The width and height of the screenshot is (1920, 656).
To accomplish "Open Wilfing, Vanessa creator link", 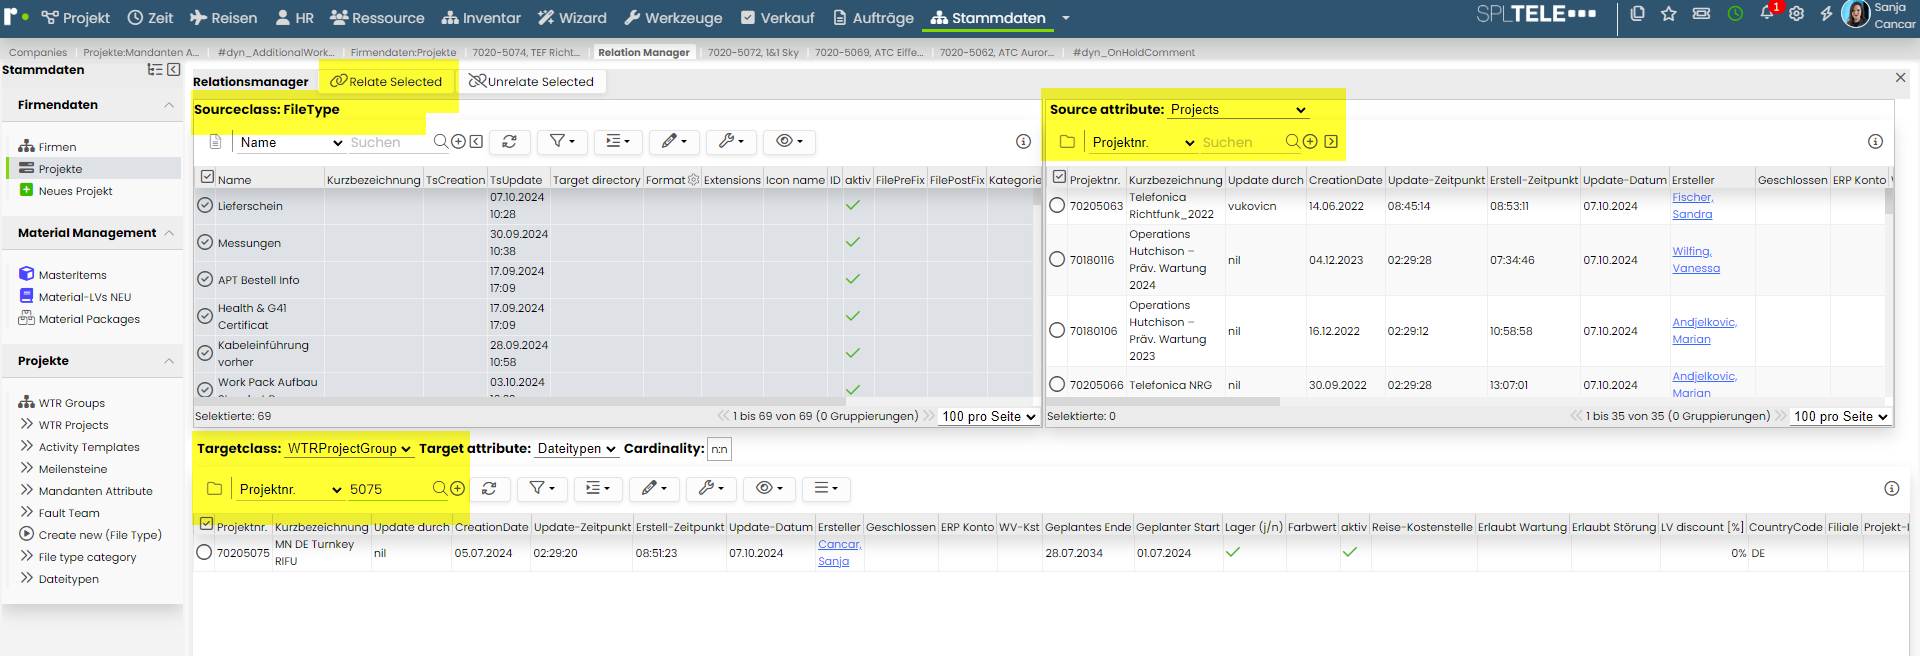I will [x=1696, y=260].
